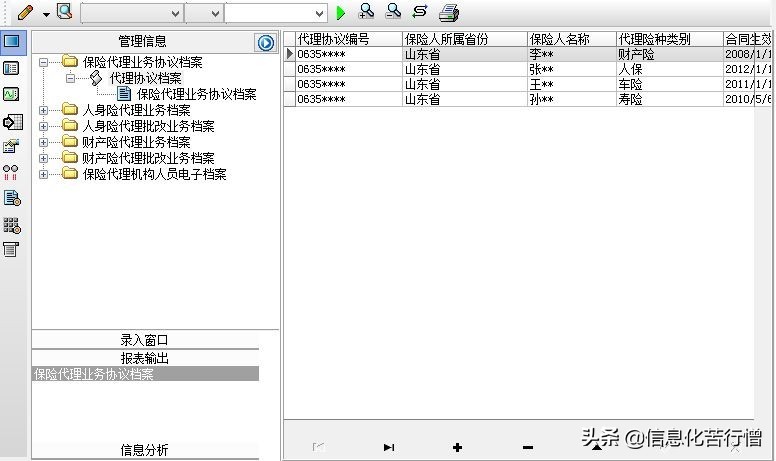Click the magnifier preview icon in toolbar
The height and width of the screenshot is (461, 776).
(64, 11)
